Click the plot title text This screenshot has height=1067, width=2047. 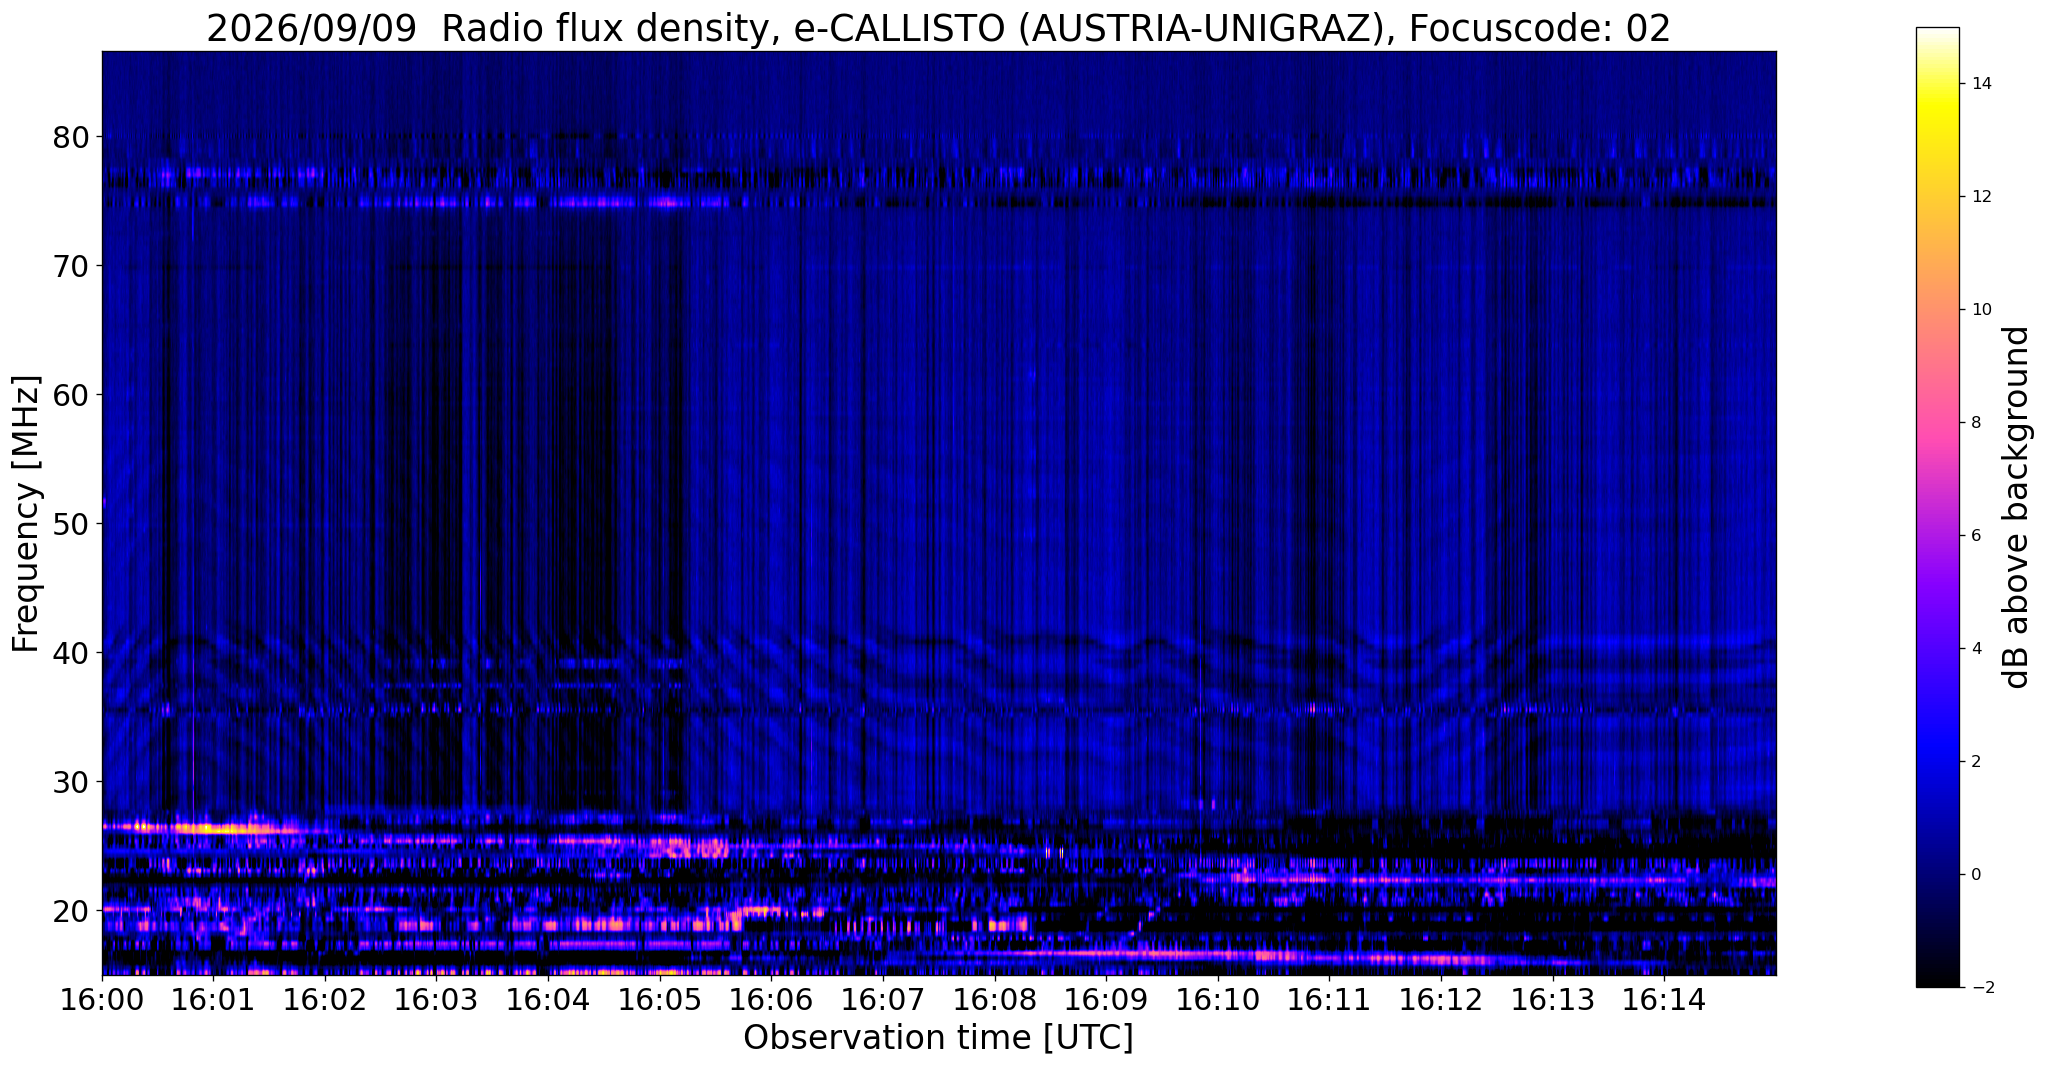click(938, 29)
